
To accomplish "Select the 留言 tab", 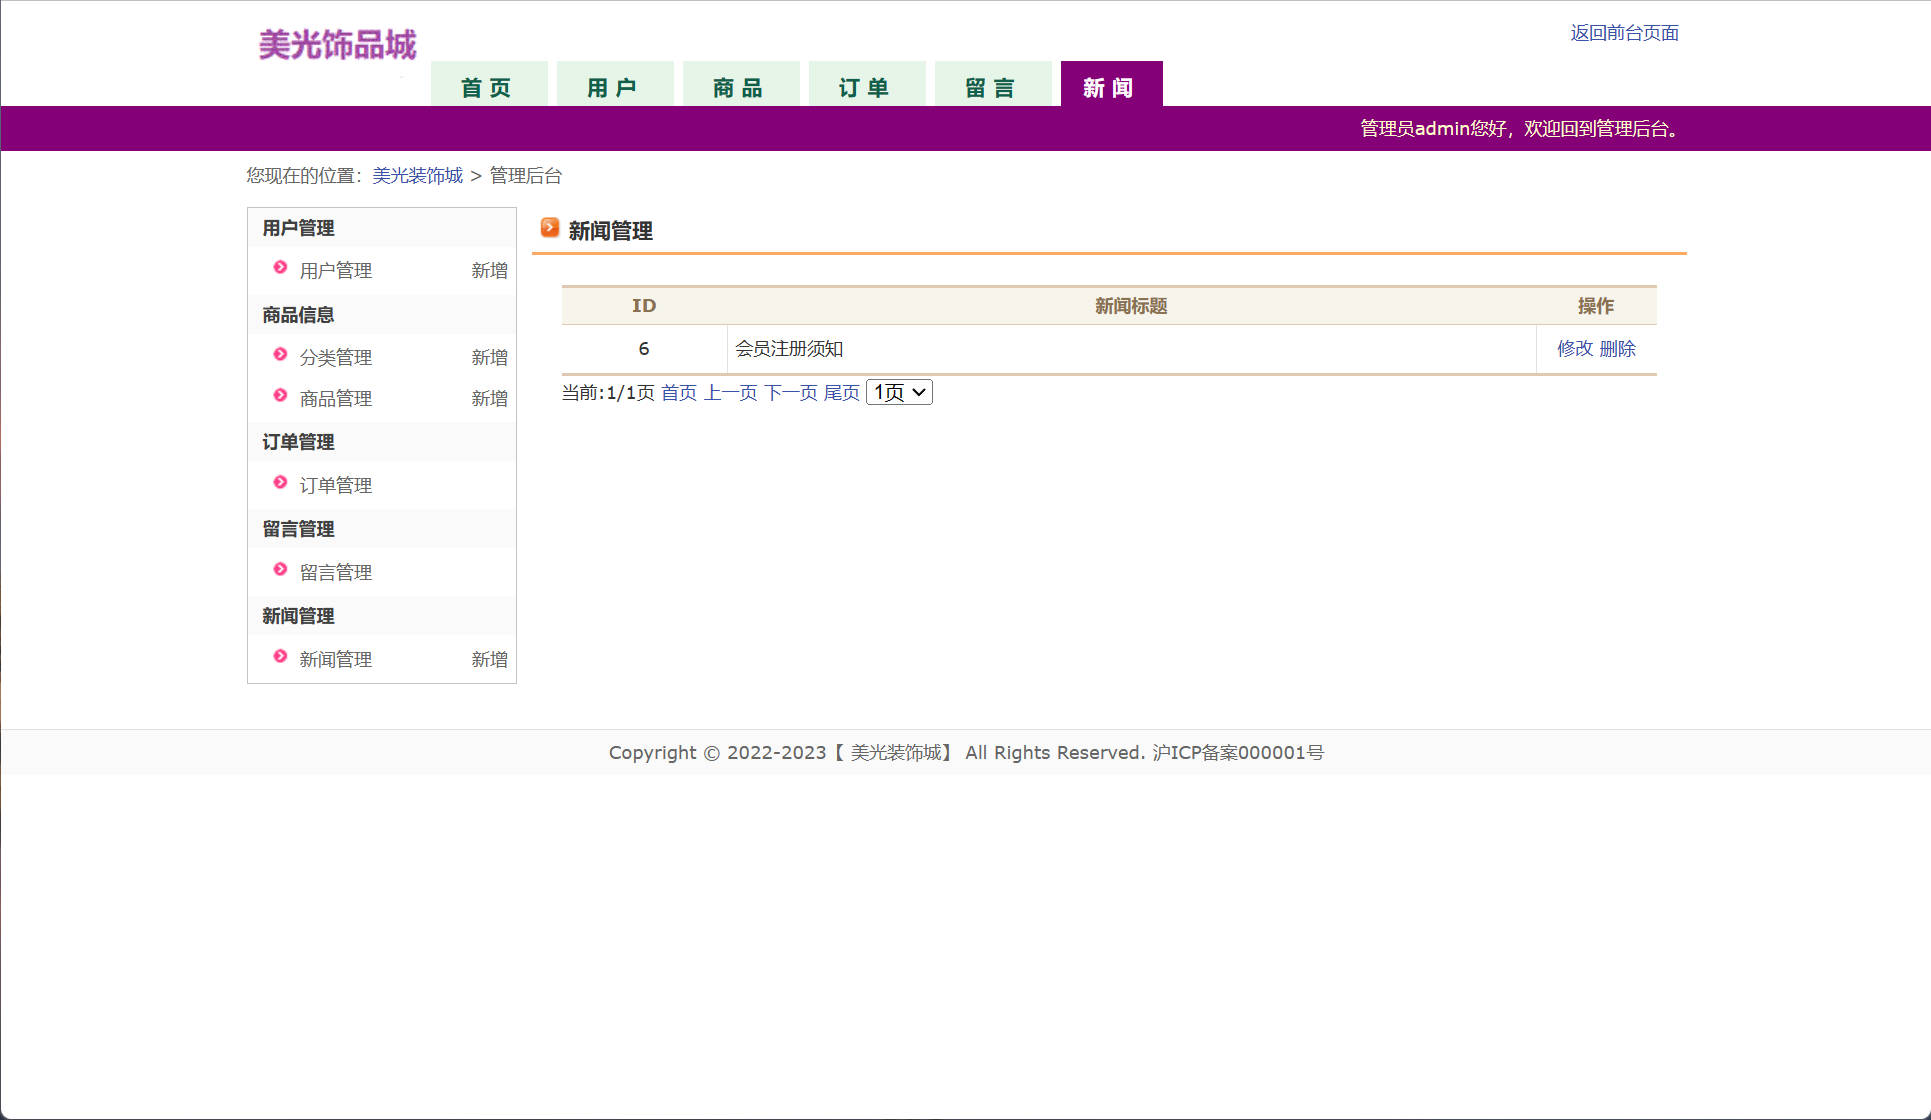I will (x=992, y=88).
